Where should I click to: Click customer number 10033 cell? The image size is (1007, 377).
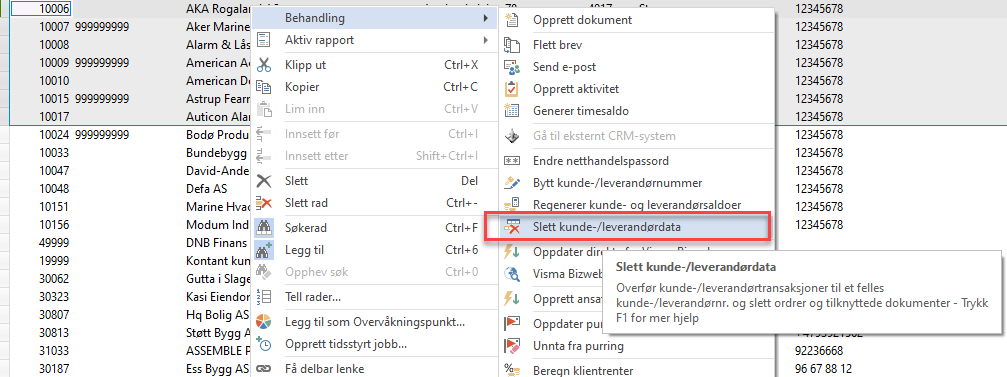[55, 153]
